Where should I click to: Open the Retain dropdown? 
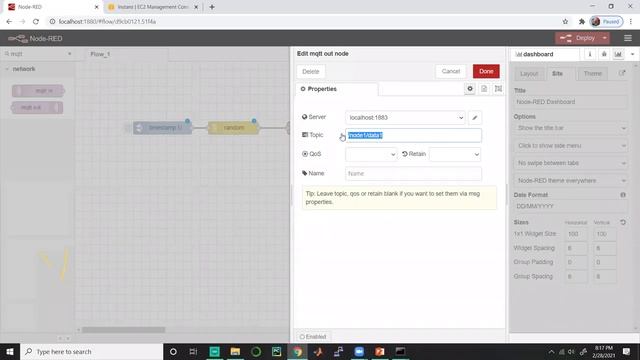coord(455,154)
